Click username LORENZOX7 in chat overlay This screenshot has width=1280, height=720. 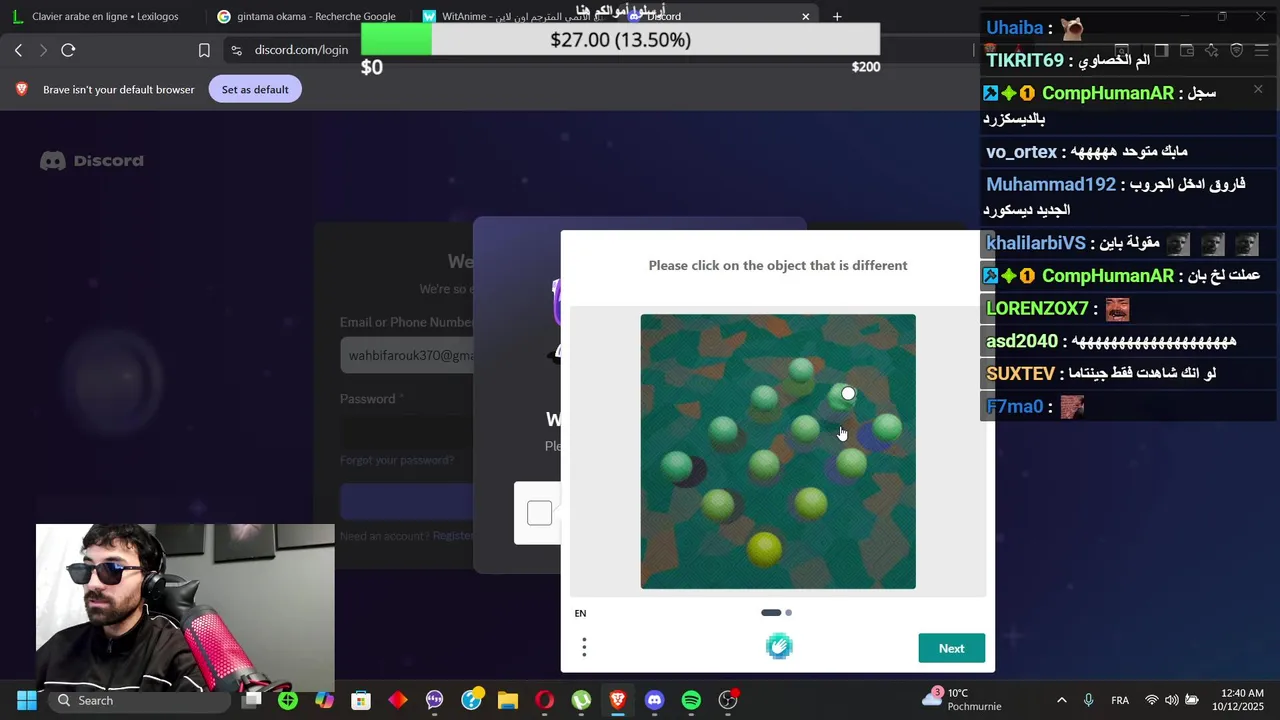1037,309
